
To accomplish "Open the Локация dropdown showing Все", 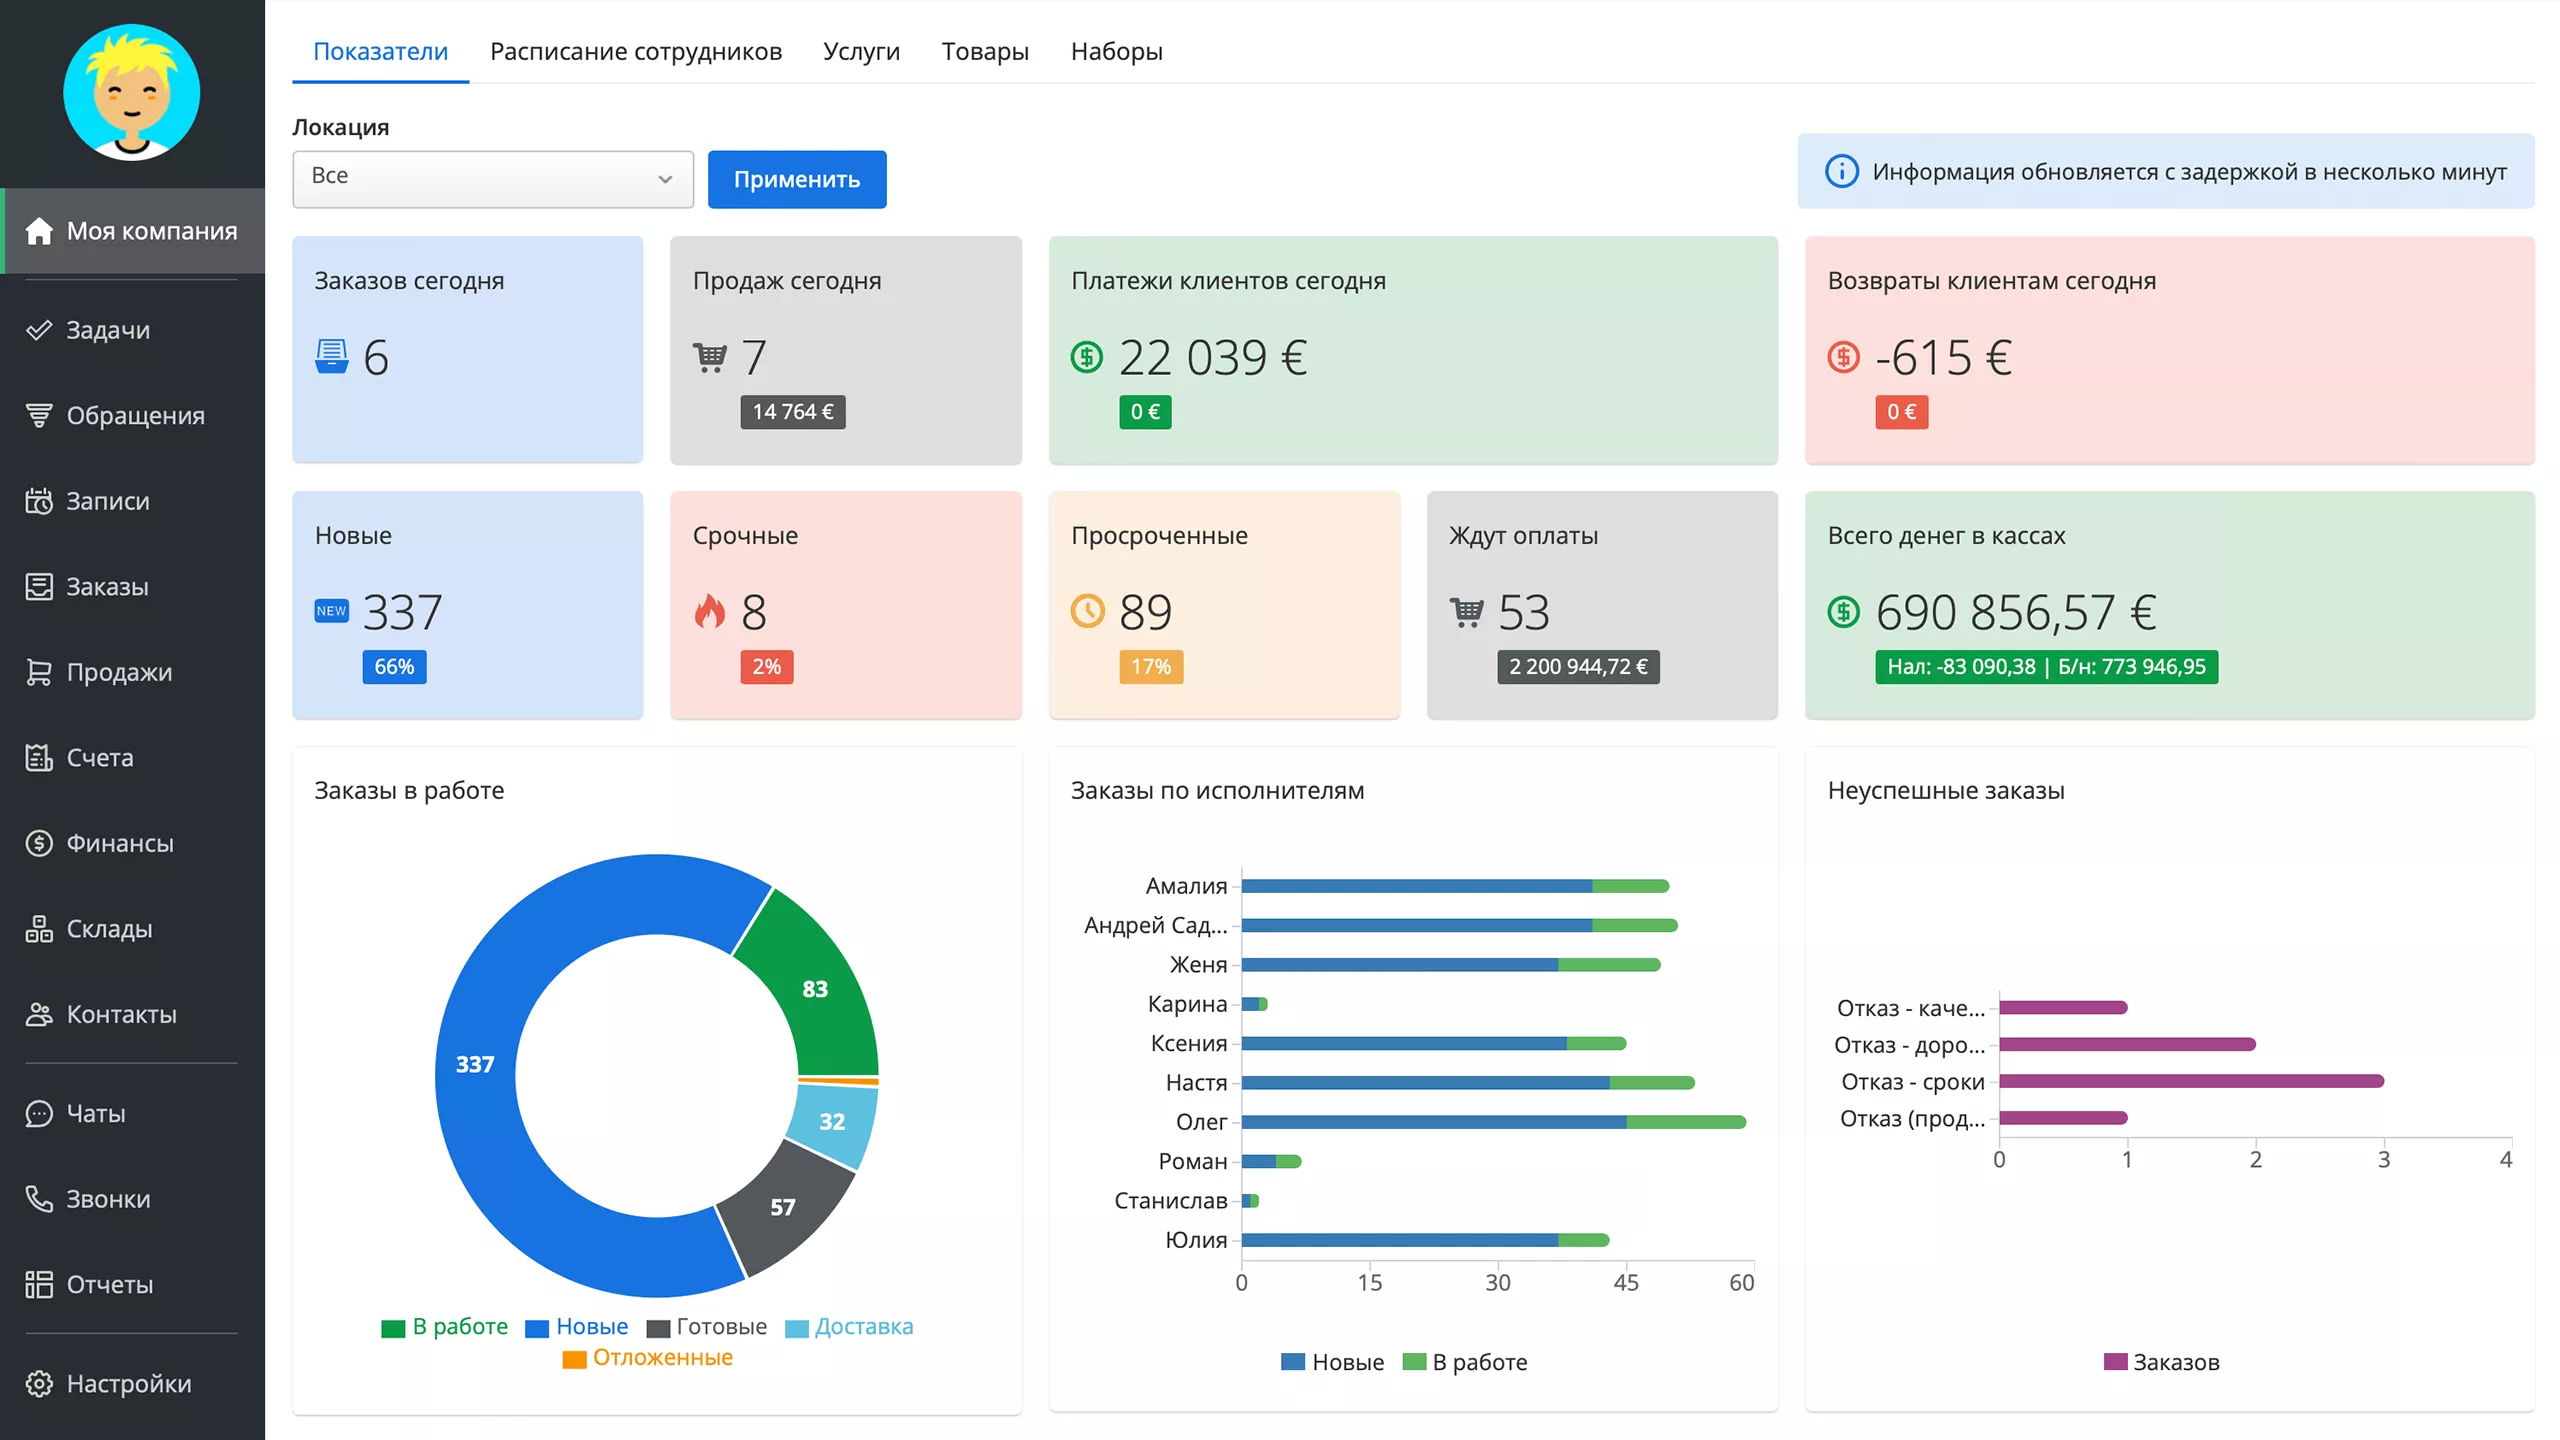I will [492, 179].
